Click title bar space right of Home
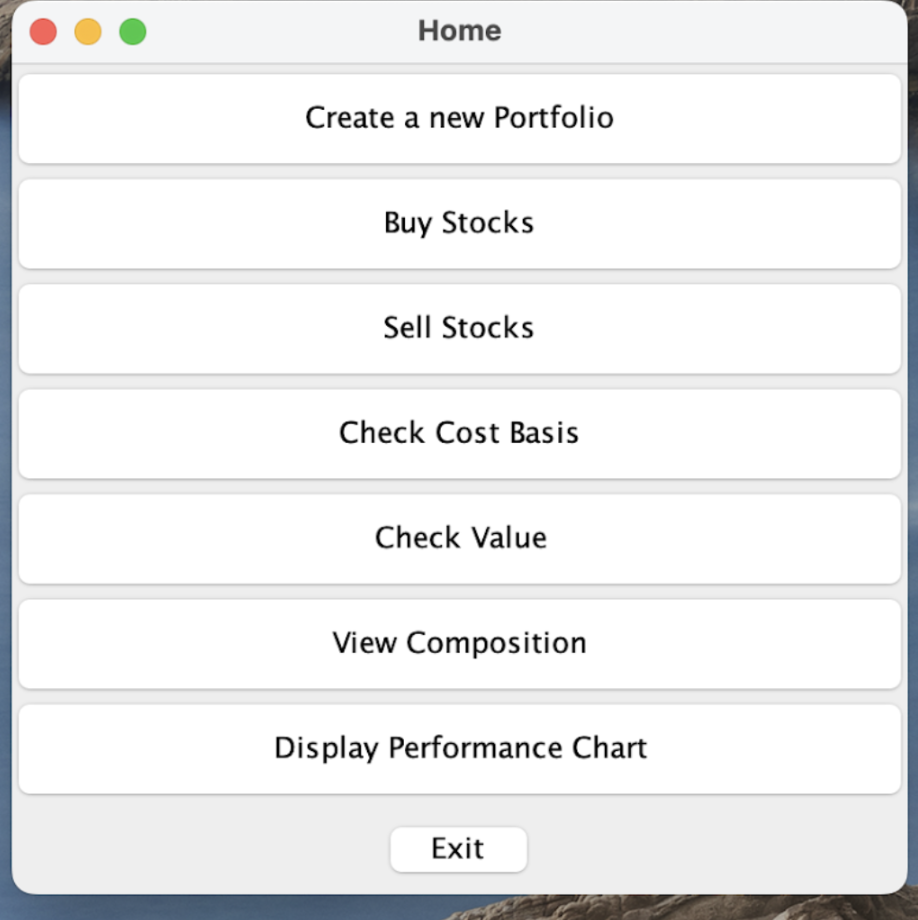 click(x=700, y=31)
